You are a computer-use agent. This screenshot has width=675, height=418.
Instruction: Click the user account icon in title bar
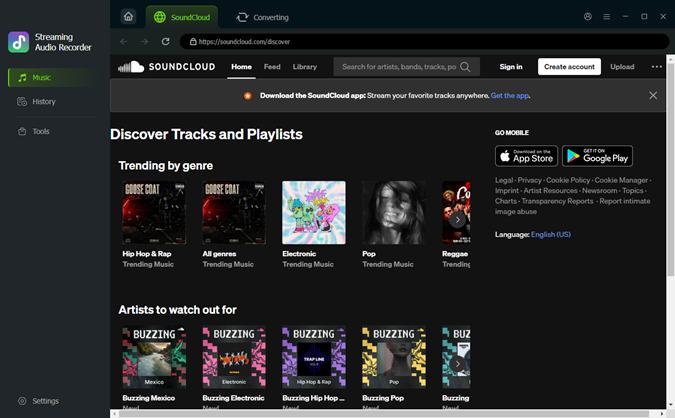[588, 17]
